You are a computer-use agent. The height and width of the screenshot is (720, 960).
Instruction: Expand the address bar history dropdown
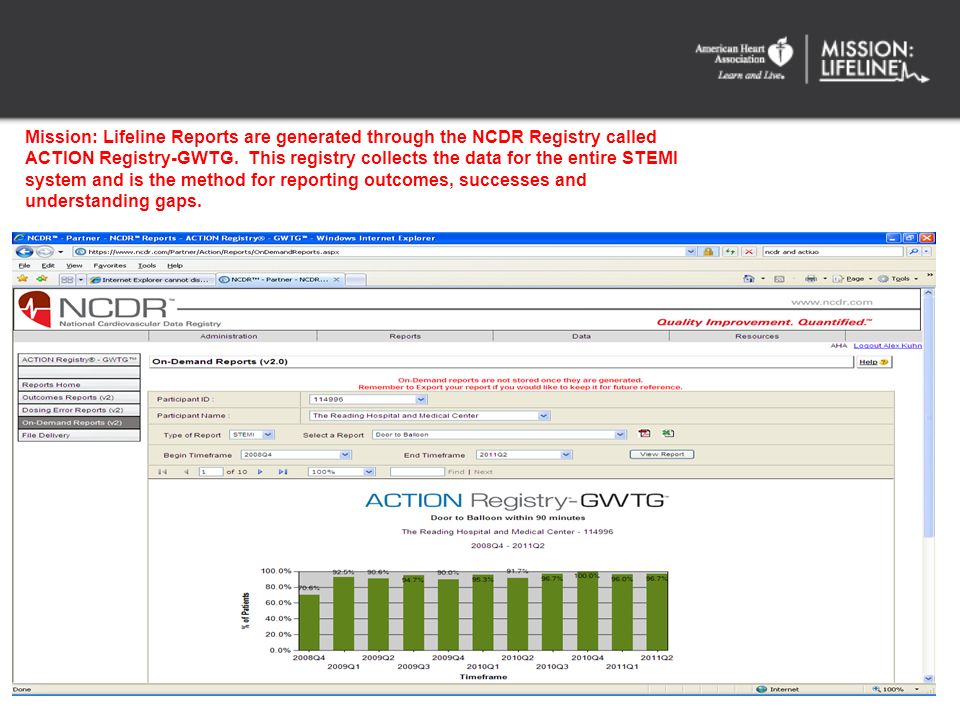(691, 252)
